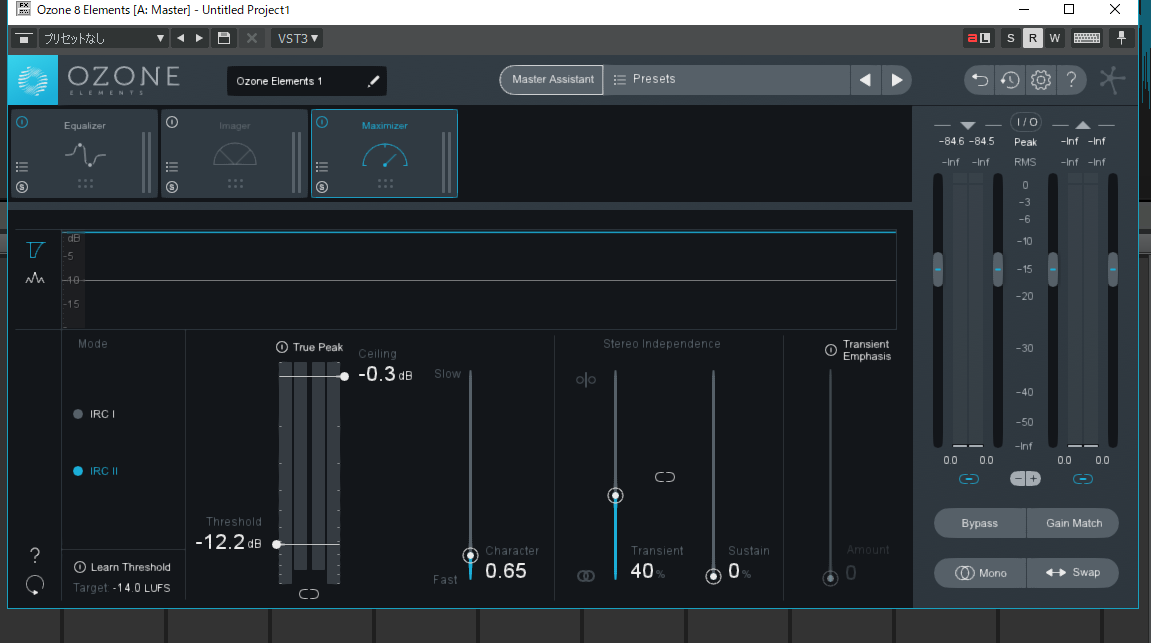Open the Equalizer module preset list icon

(x=22, y=167)
